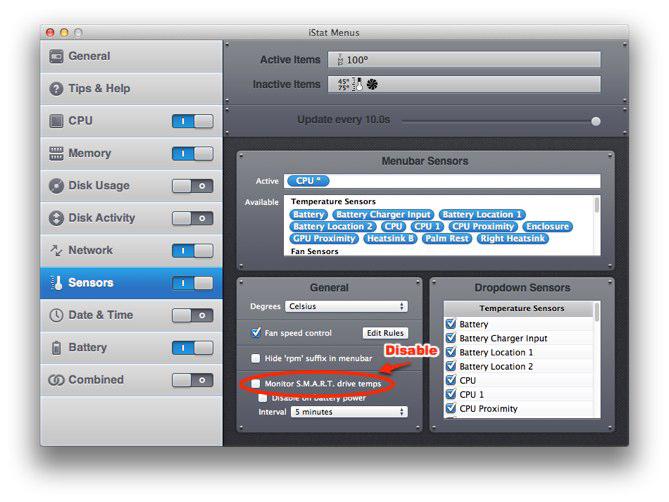Uncheck CPU Proximity dropdown sensor checkbox
Screen dimensions: 669x502
[x=451, y=409]
